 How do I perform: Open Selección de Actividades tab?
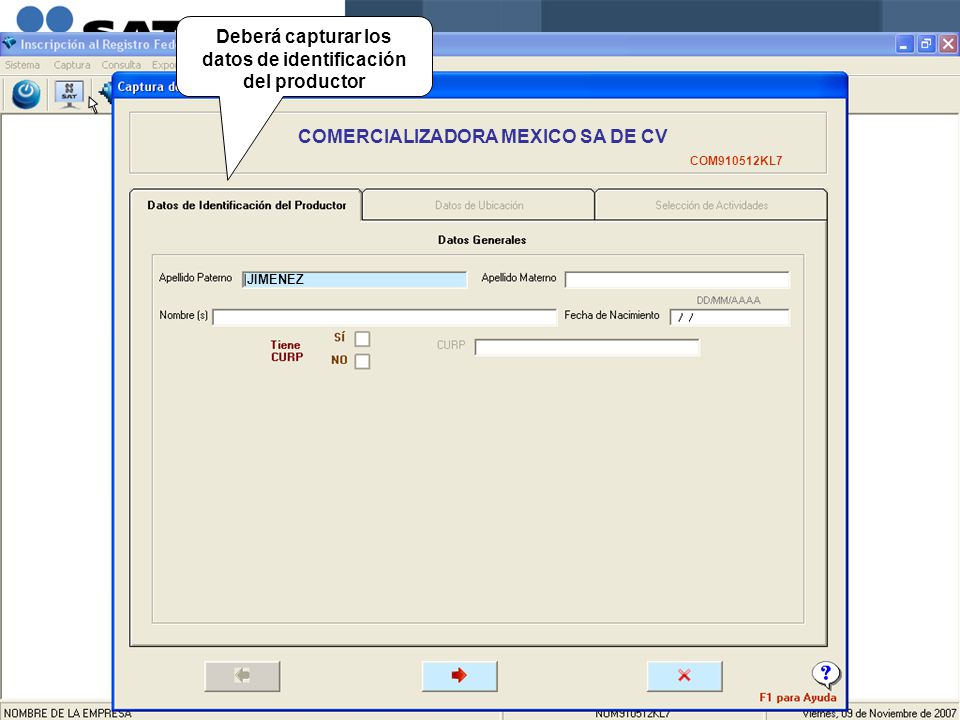711,205
